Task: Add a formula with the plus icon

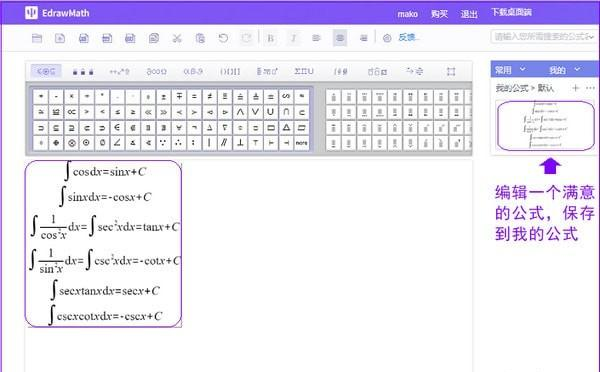Action: [575, 88]
